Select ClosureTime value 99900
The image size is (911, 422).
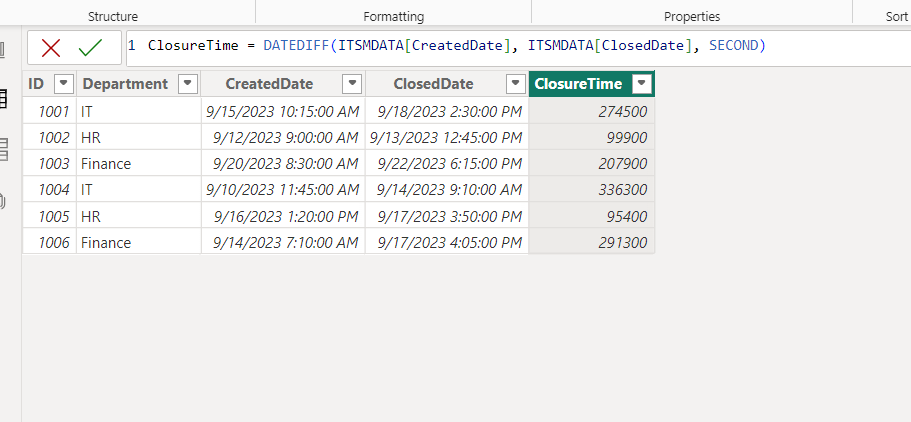pyautogui.click(x=592, y=137)
